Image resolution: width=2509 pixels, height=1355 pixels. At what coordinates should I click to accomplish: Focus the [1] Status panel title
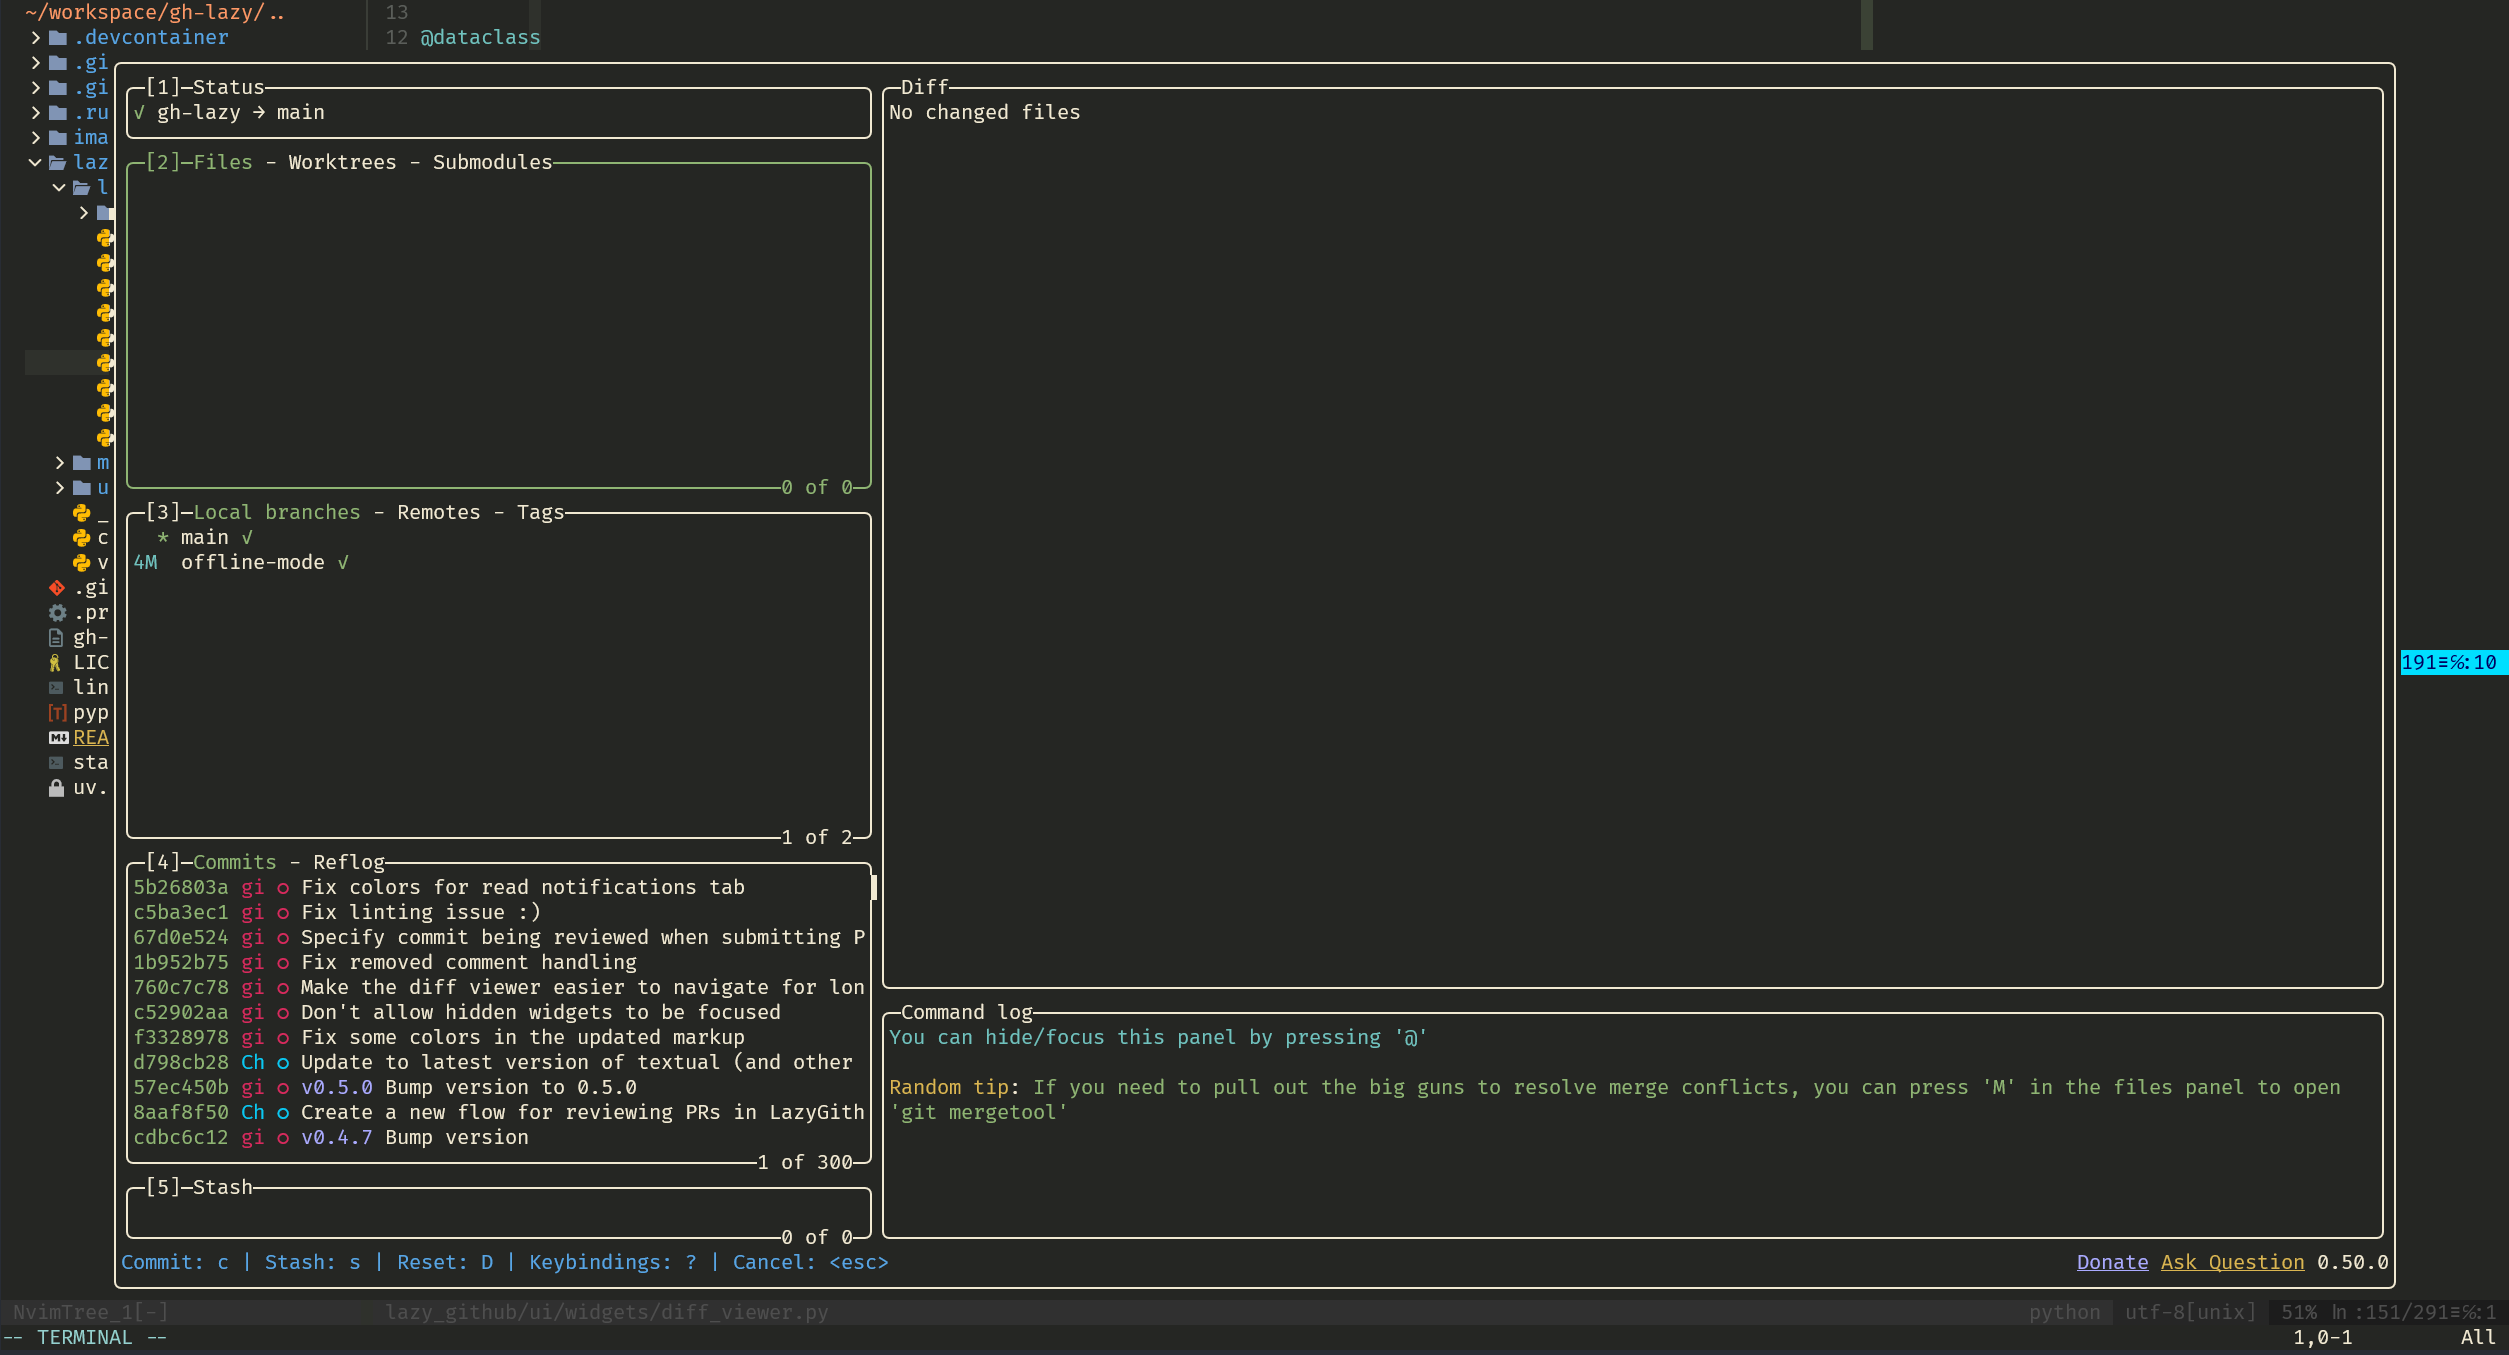[205, 87]
